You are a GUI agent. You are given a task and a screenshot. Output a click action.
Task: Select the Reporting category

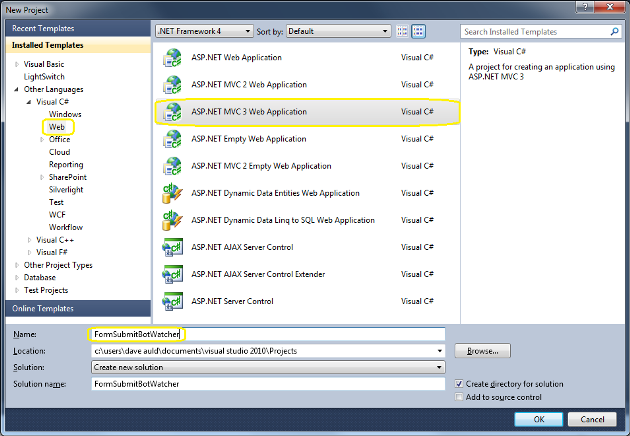66,165
